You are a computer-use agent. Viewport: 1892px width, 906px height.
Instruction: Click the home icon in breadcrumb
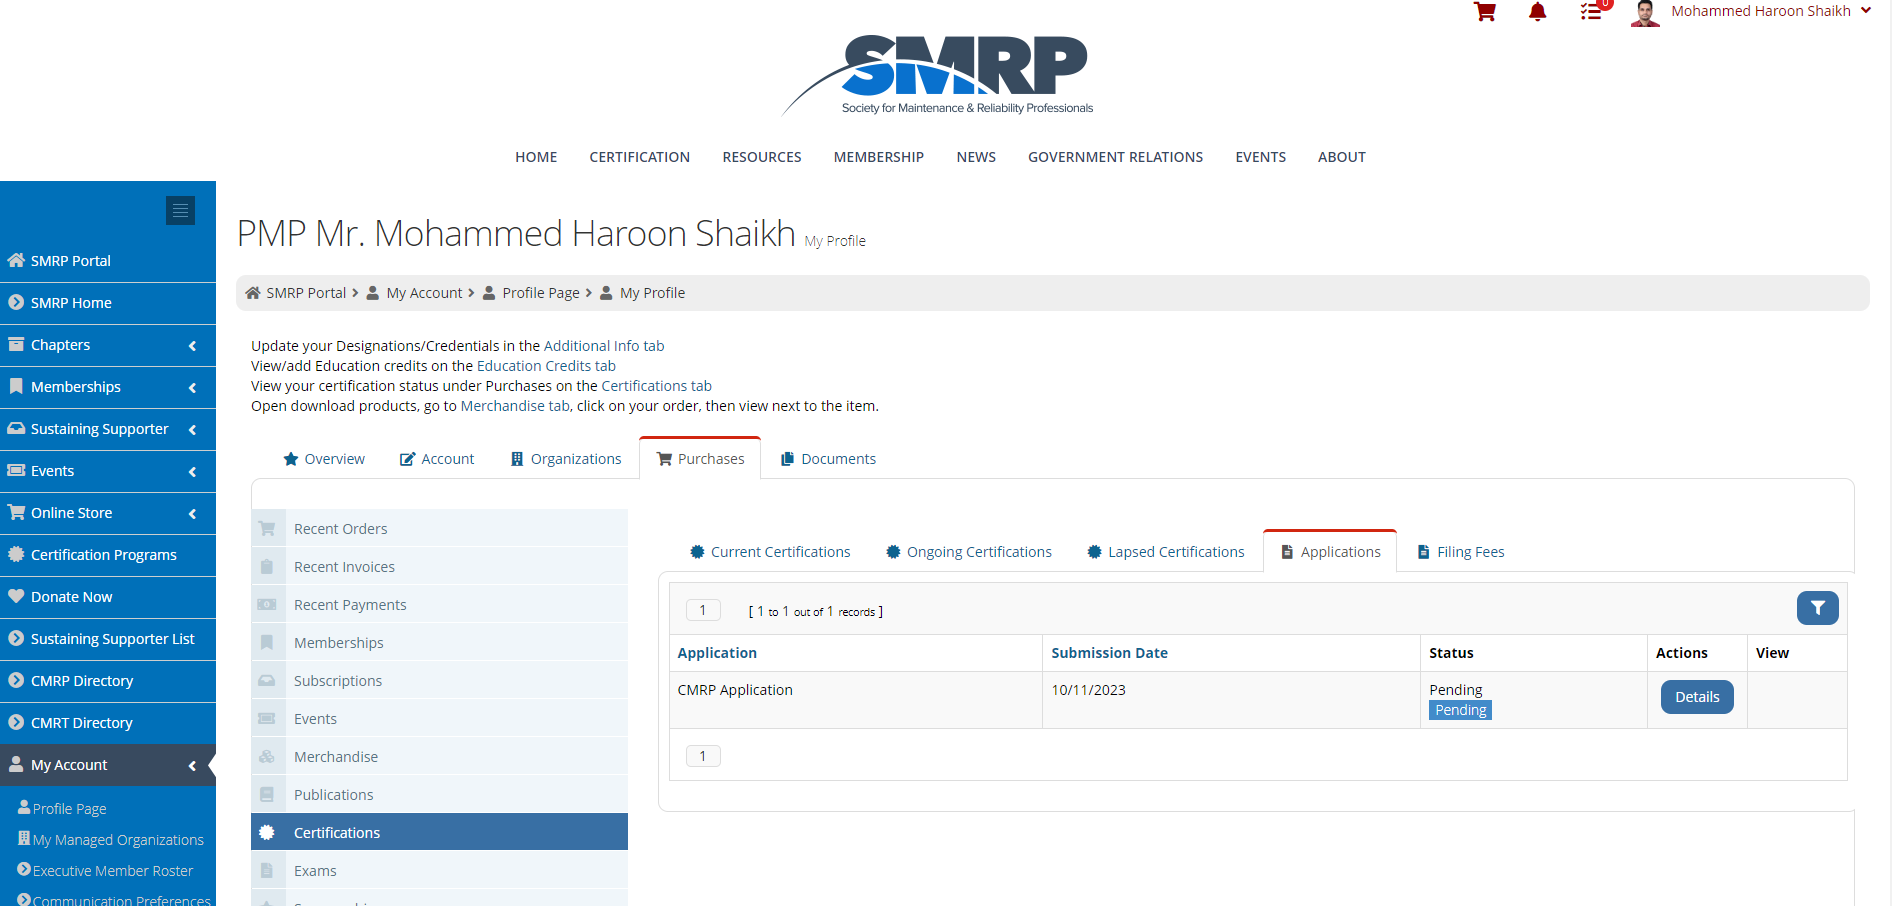(x=253, y=293)
